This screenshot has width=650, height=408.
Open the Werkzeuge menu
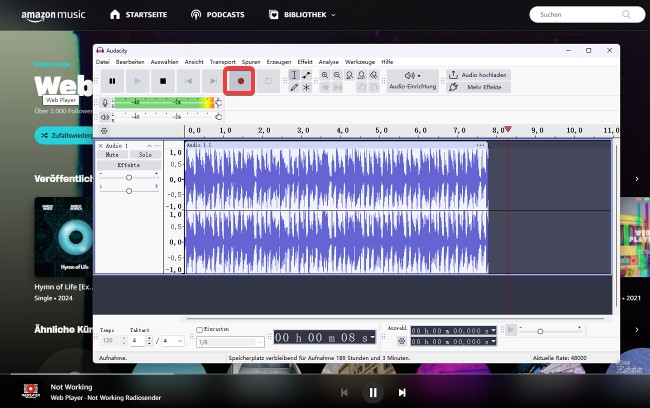(360, 62)
